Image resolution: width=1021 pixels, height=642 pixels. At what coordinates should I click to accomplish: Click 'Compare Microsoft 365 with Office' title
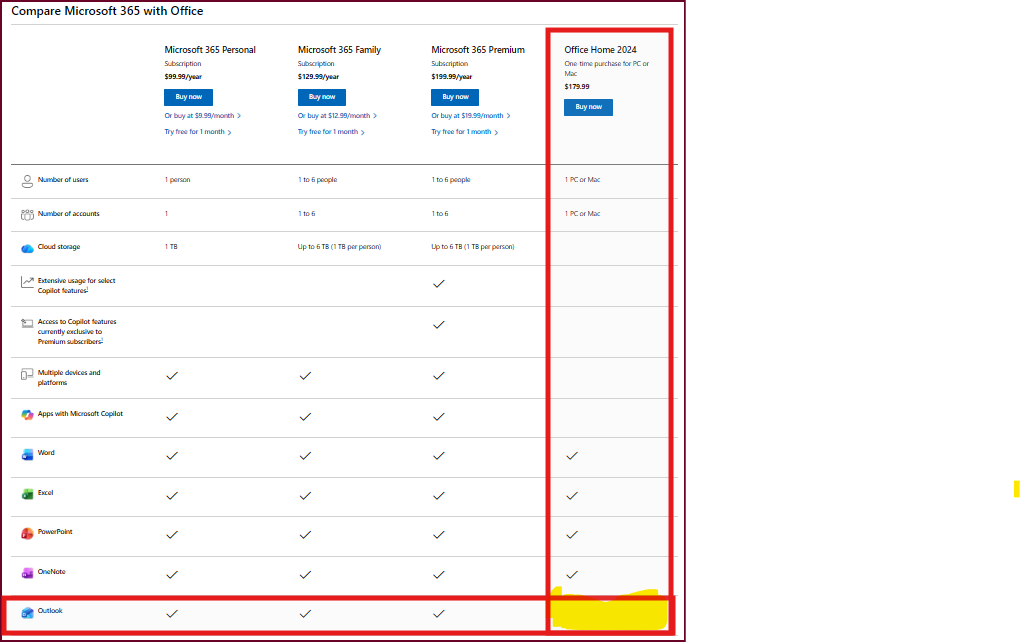pos(107,11)
